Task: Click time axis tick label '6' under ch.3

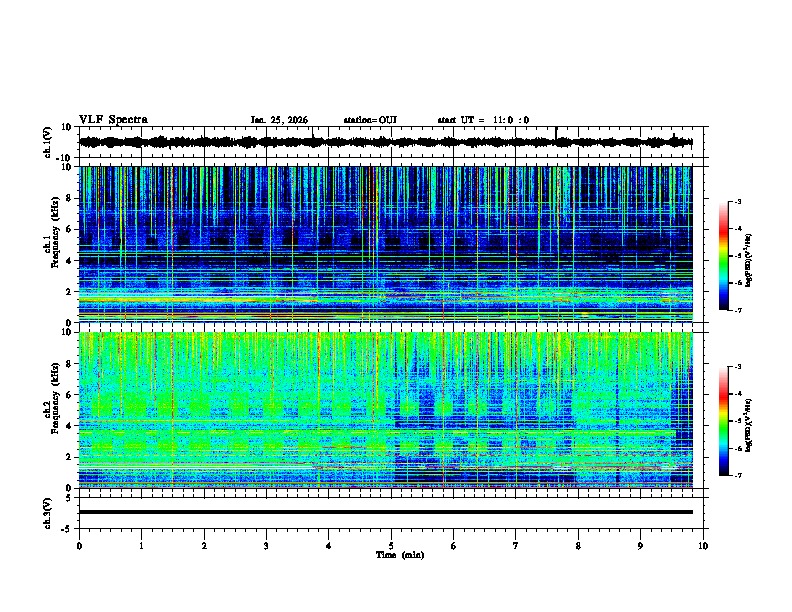Action: (454, 546)
